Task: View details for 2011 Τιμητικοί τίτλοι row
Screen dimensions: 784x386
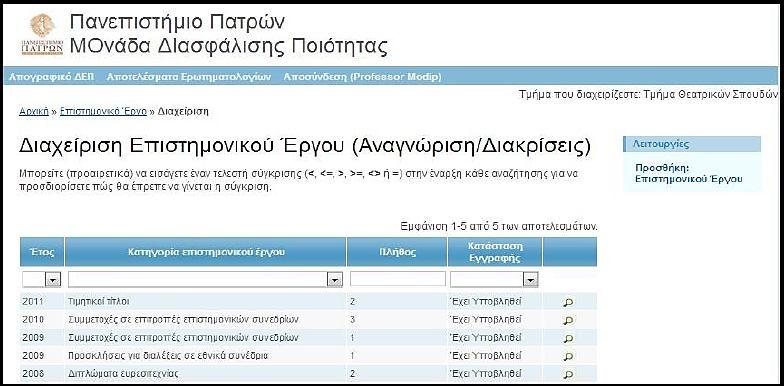Action: (568, 302)
